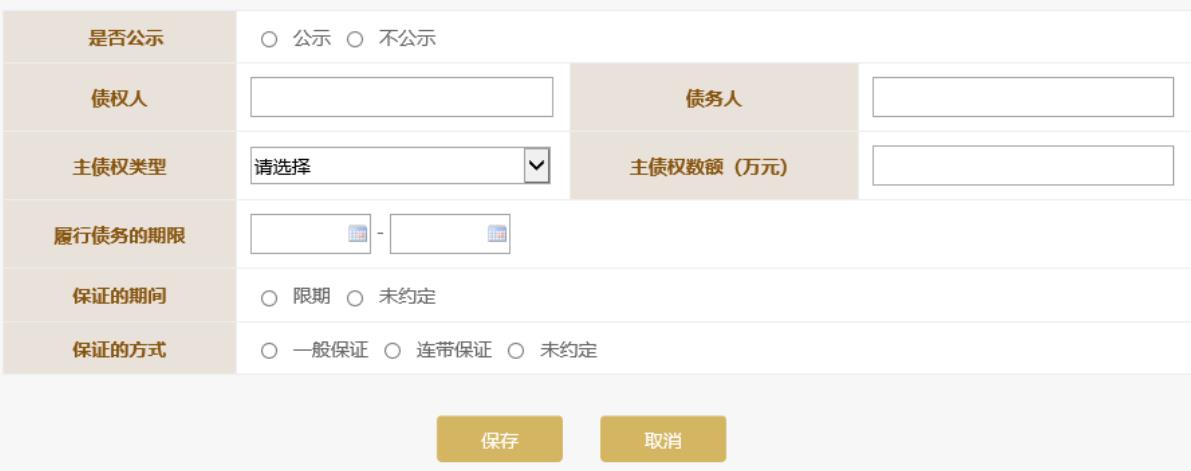Click the start date field of 履行债务的期限
The image size is (1191, 471).
coord(298,234)
